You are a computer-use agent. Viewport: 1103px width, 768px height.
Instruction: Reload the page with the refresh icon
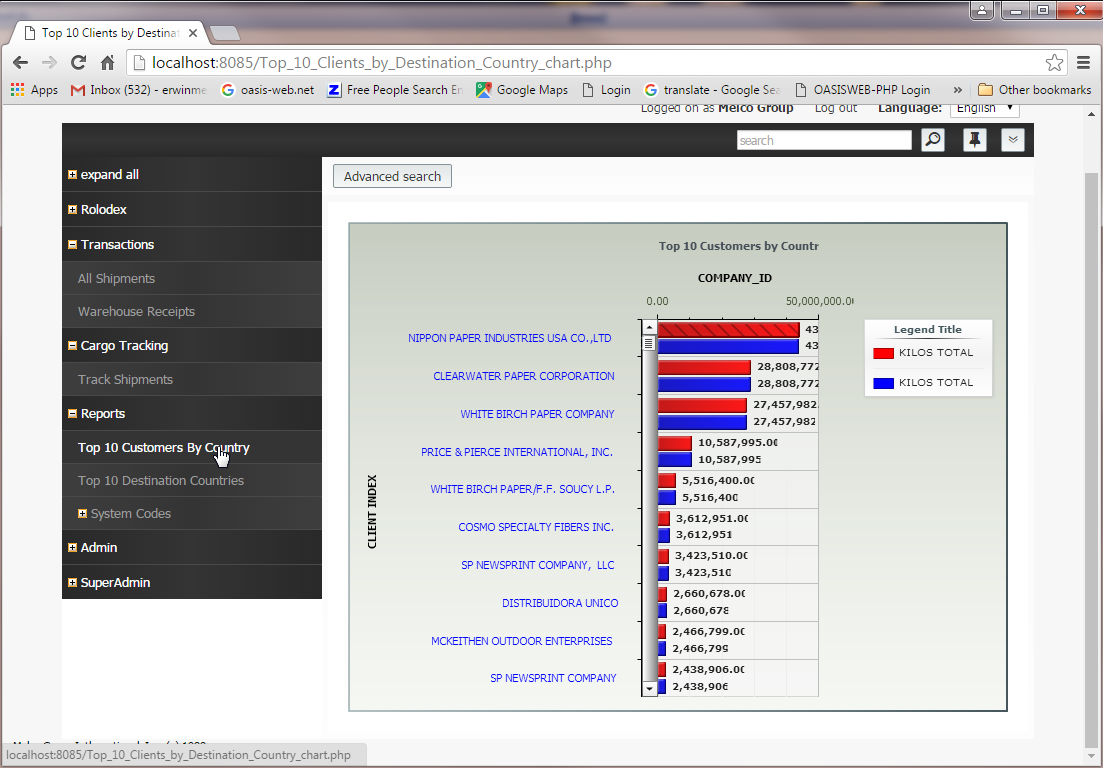[x=78, y=63]
